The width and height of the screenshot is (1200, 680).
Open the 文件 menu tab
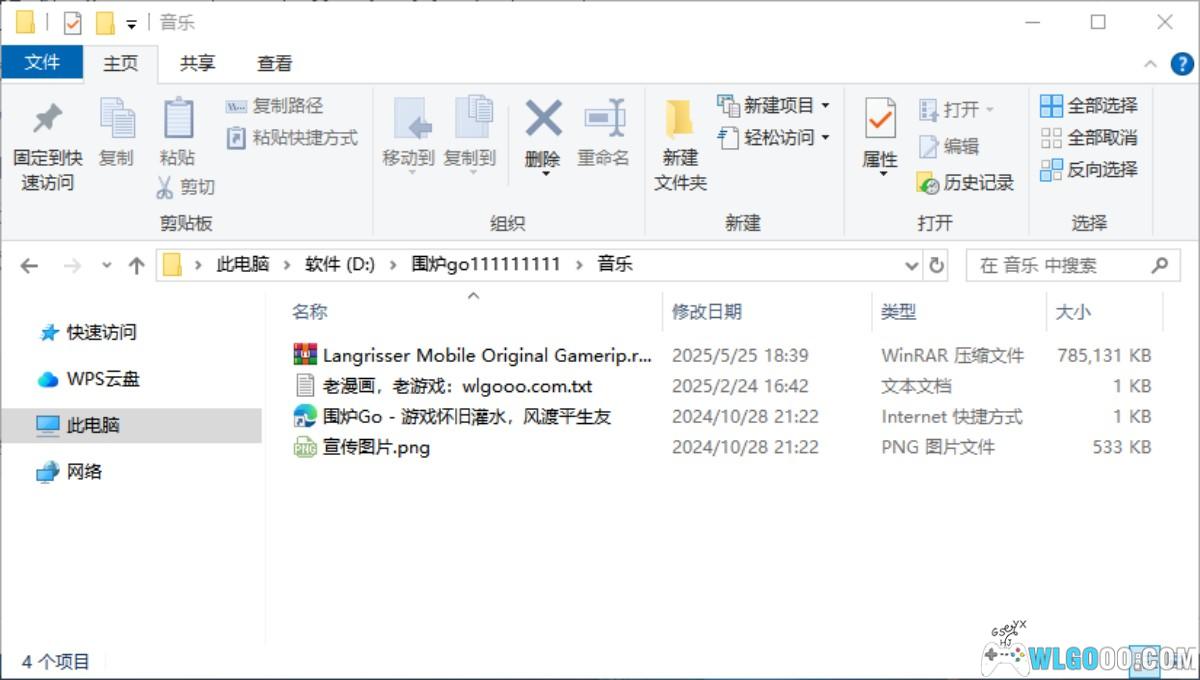(42, 63)
